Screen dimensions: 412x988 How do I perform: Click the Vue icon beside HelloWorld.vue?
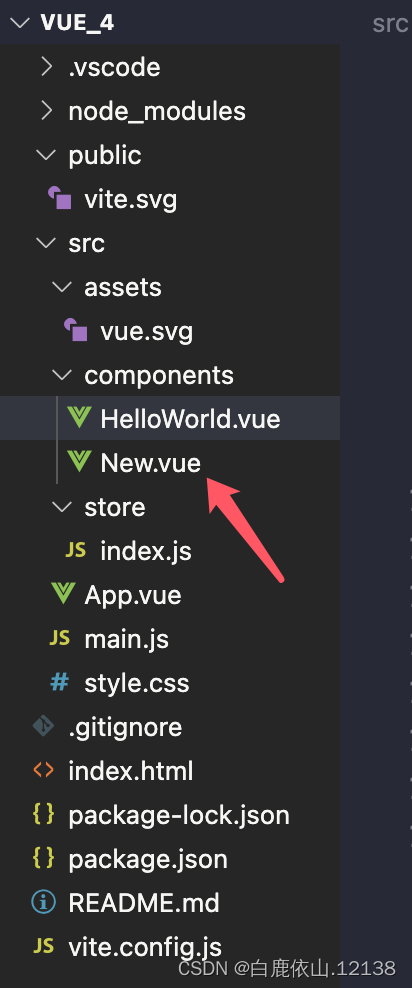point(79,418)
